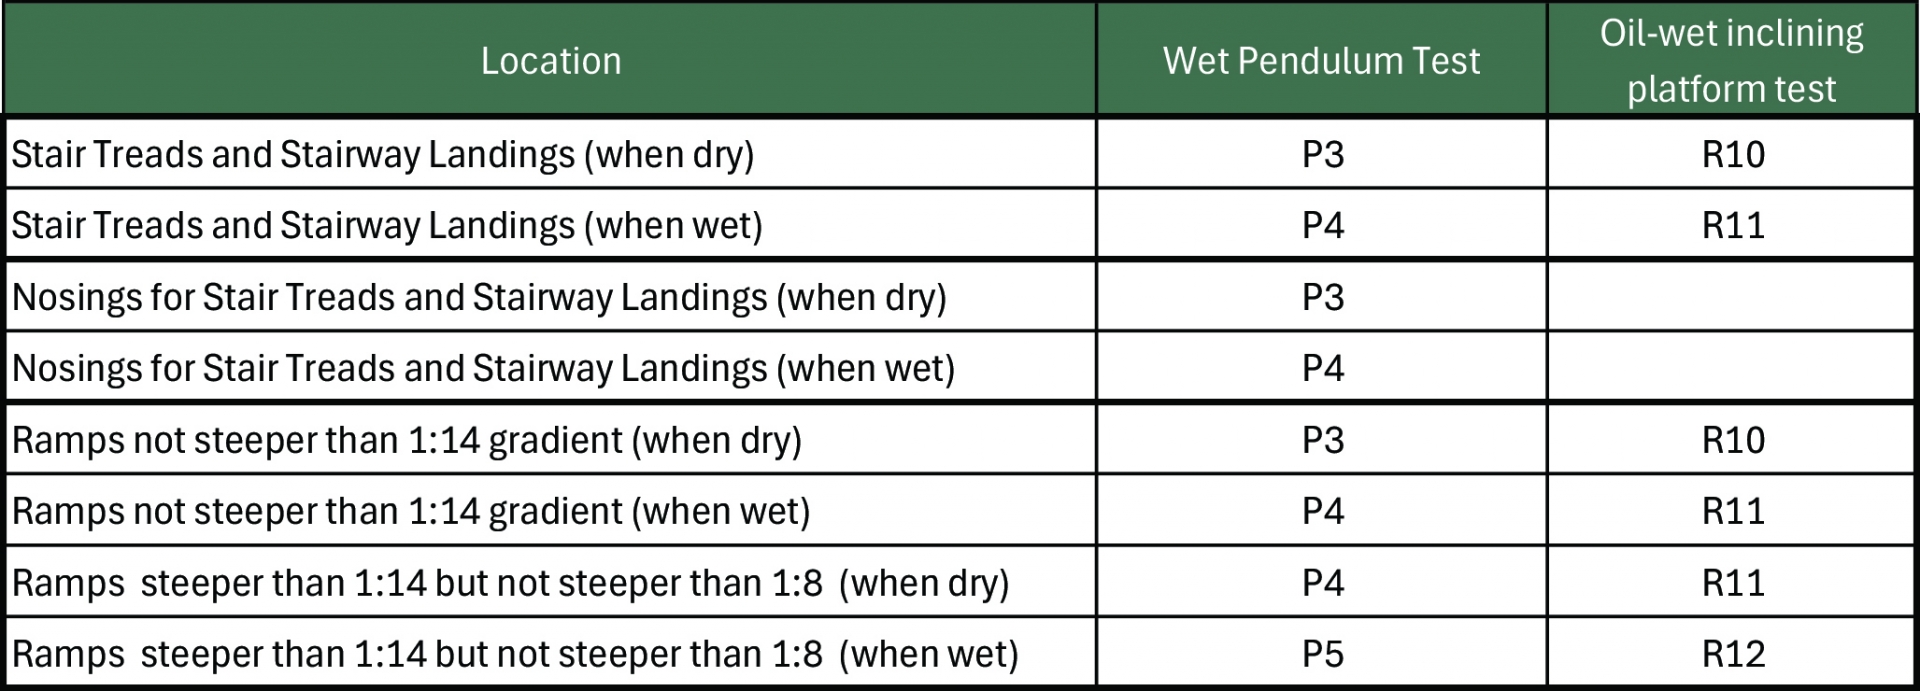Click the Oil-wet inclining platform test header
This screenshot has width=1920, height=691.
(x=1731, y=61)
